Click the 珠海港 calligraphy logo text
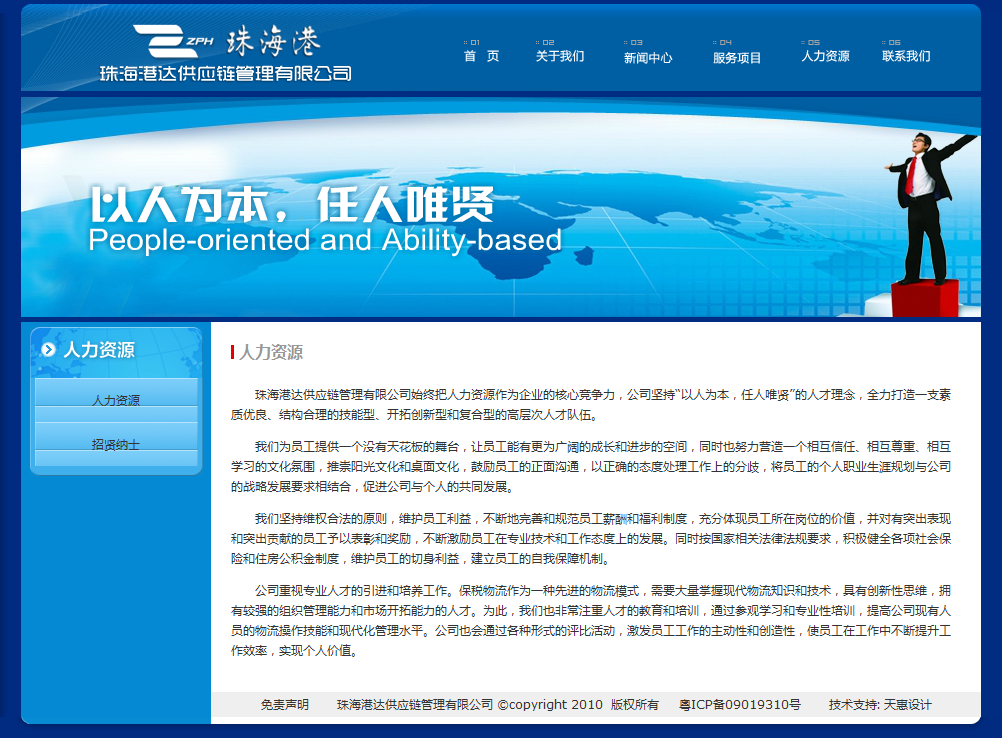 pos(273,41)
